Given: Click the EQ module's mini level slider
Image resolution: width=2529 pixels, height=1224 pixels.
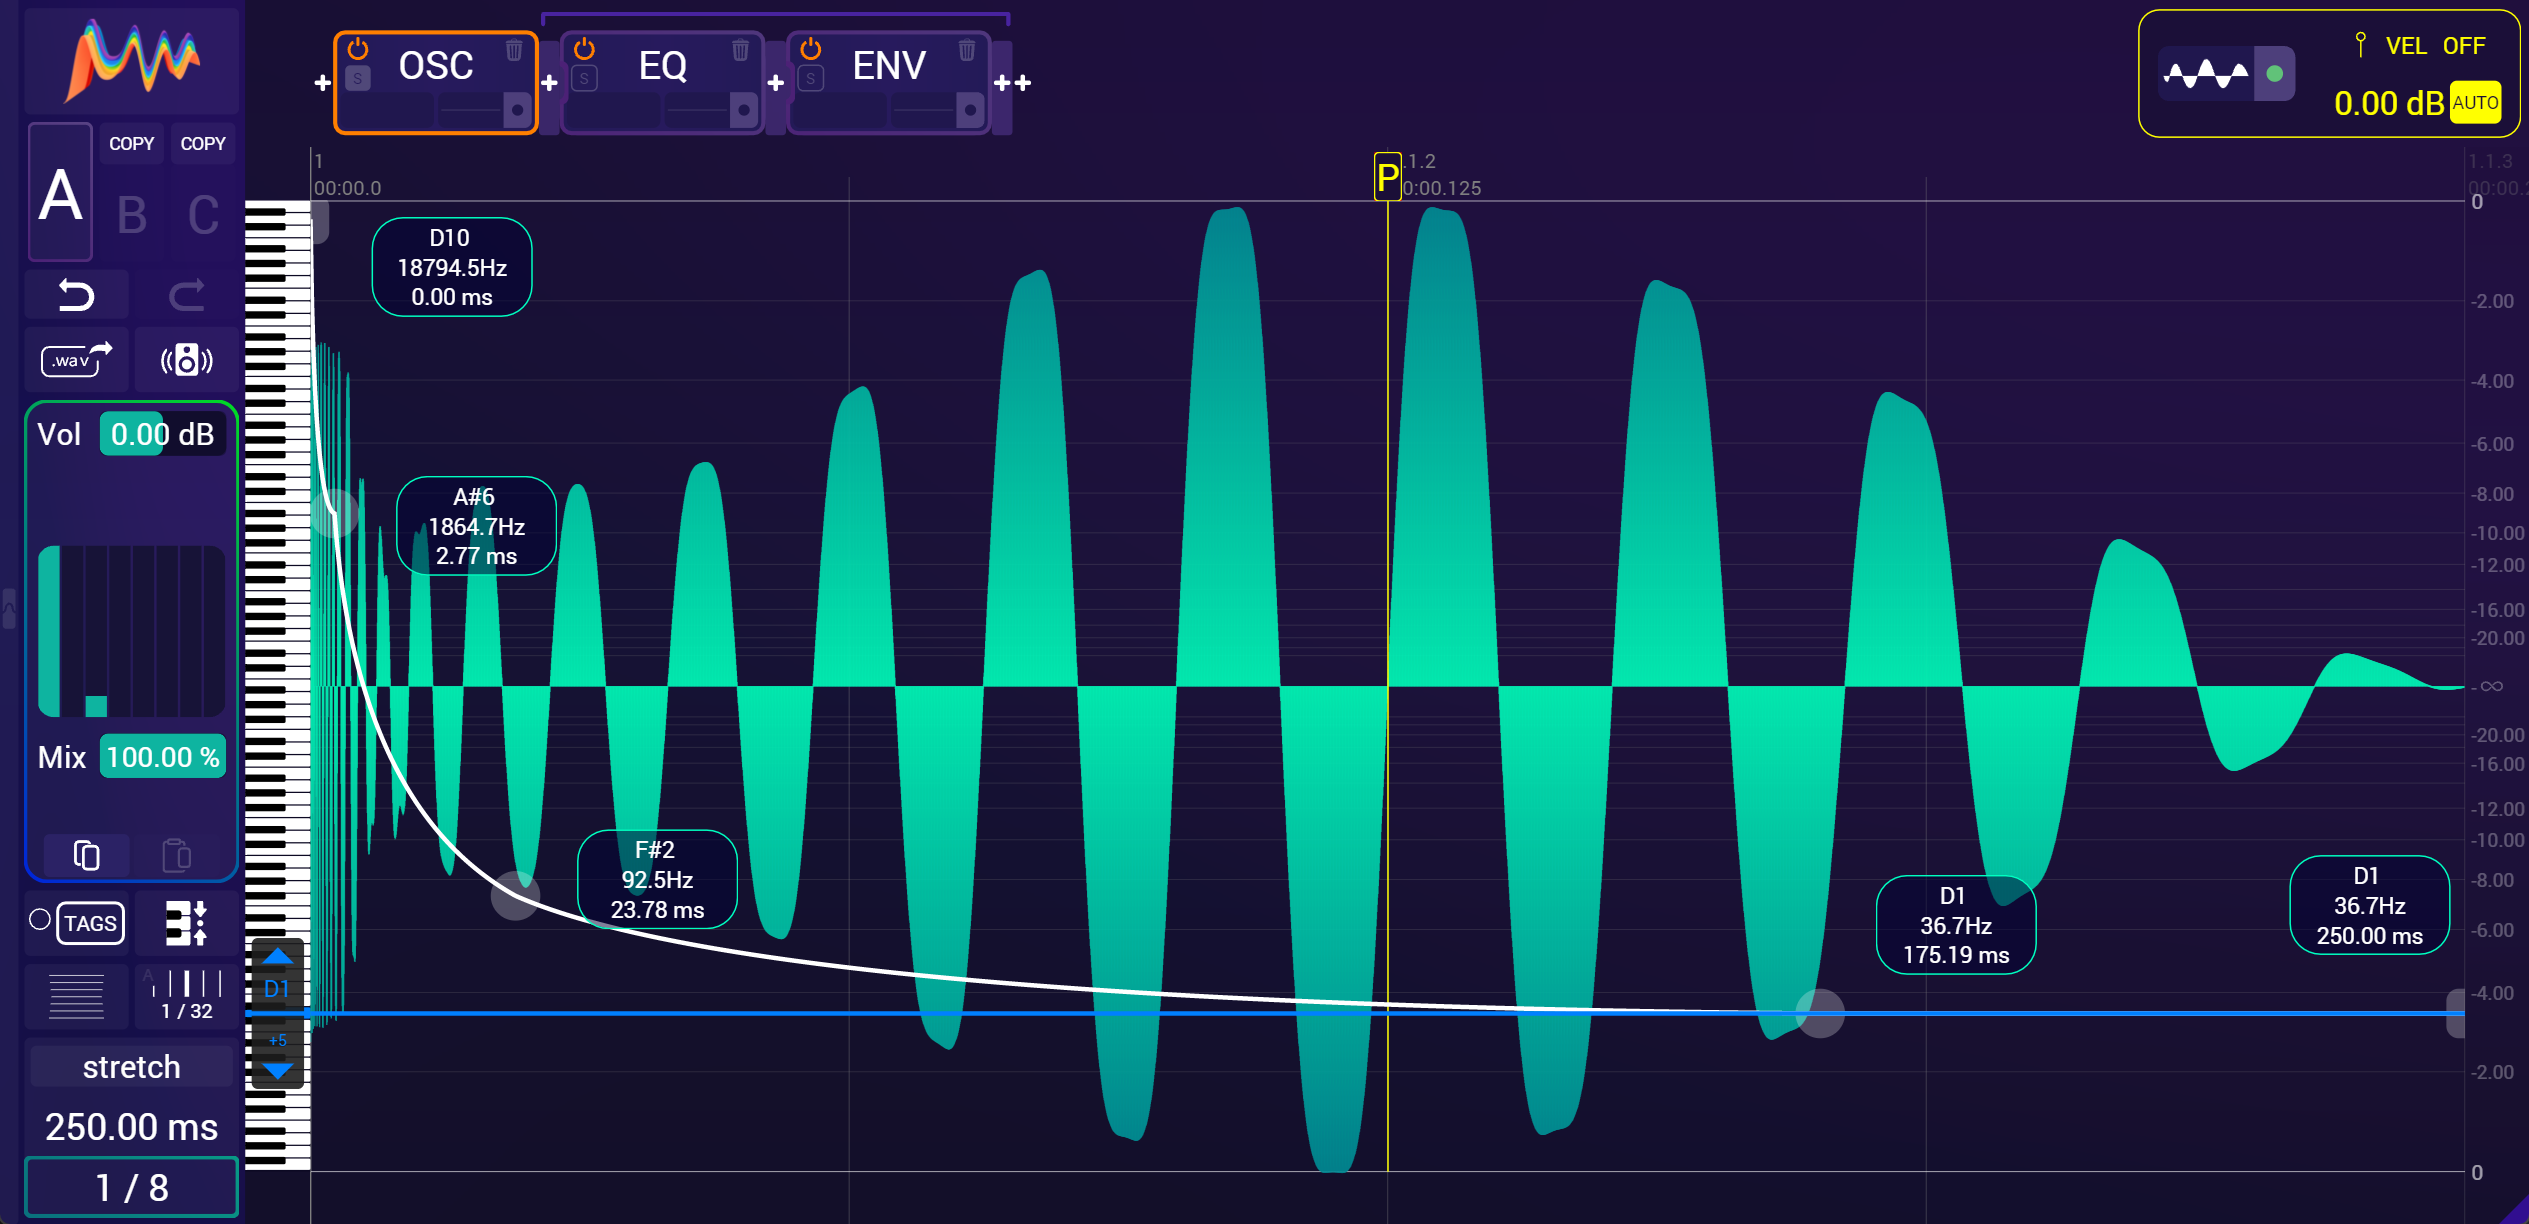Looking at the screenshot, I should click(697, 110).
